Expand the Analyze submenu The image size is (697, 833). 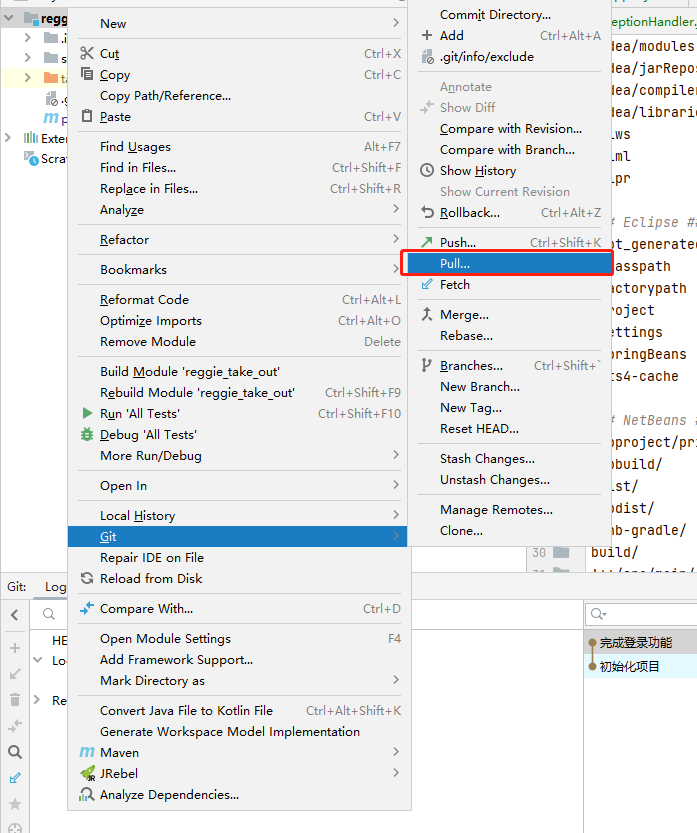click(x=240, y=209)
